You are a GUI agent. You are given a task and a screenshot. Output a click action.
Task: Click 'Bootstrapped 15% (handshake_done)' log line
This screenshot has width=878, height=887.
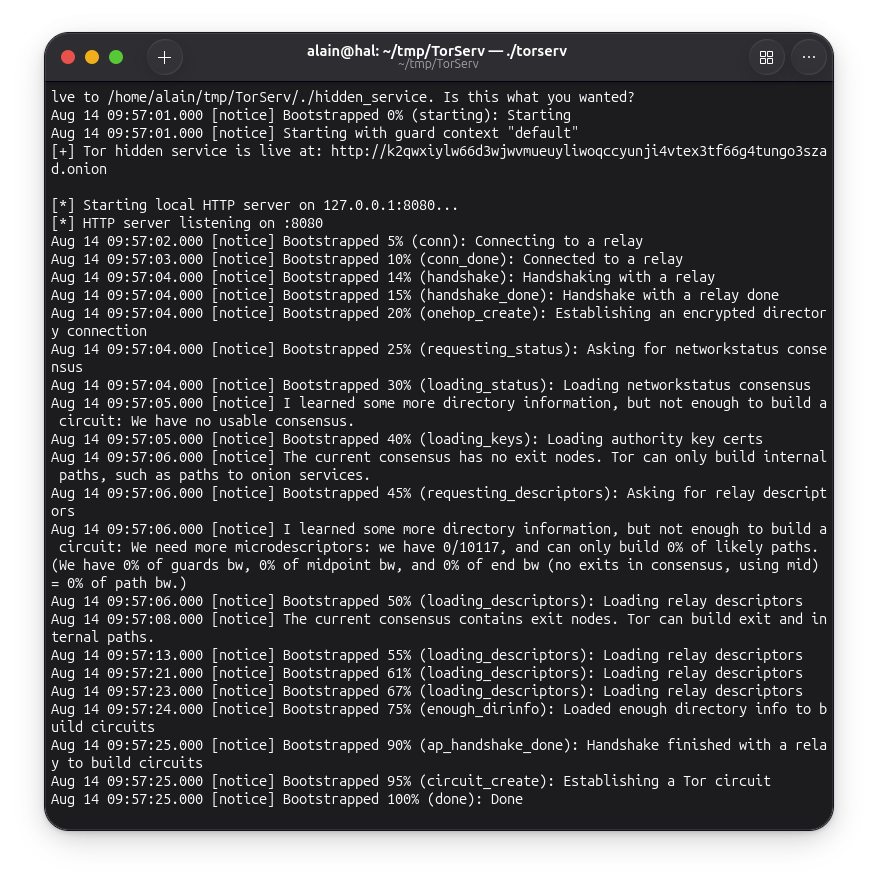(415, 295)
